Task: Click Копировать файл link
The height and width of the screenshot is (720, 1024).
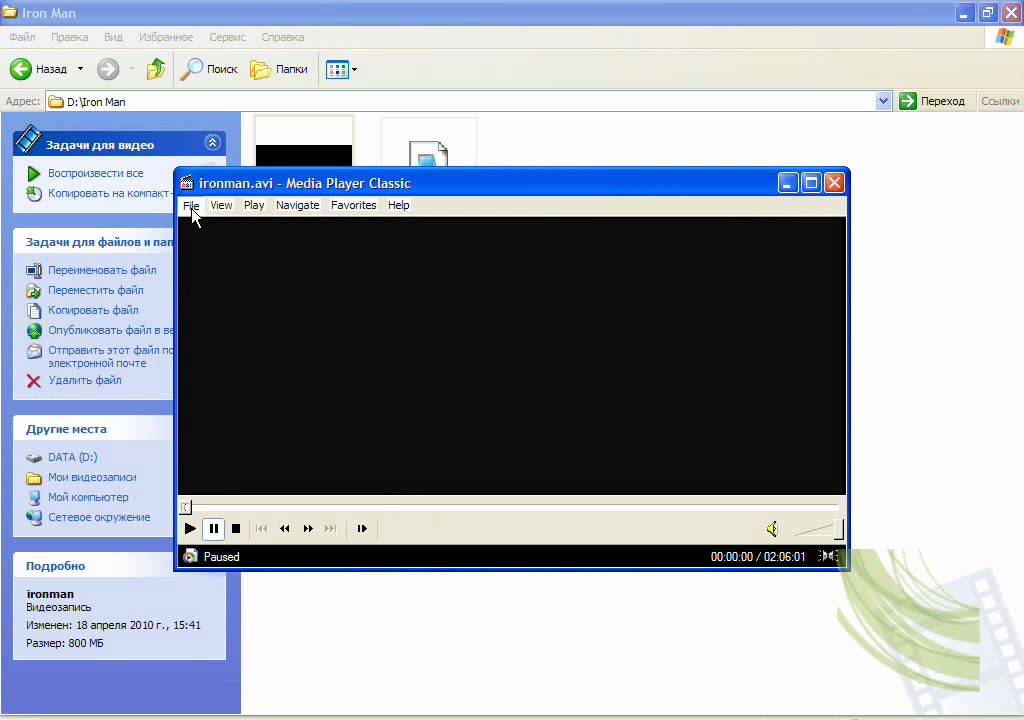Action: pos(93,310)
